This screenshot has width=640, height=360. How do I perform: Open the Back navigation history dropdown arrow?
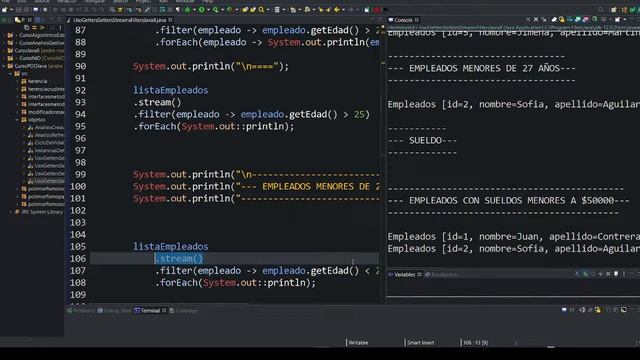[343, 9]
